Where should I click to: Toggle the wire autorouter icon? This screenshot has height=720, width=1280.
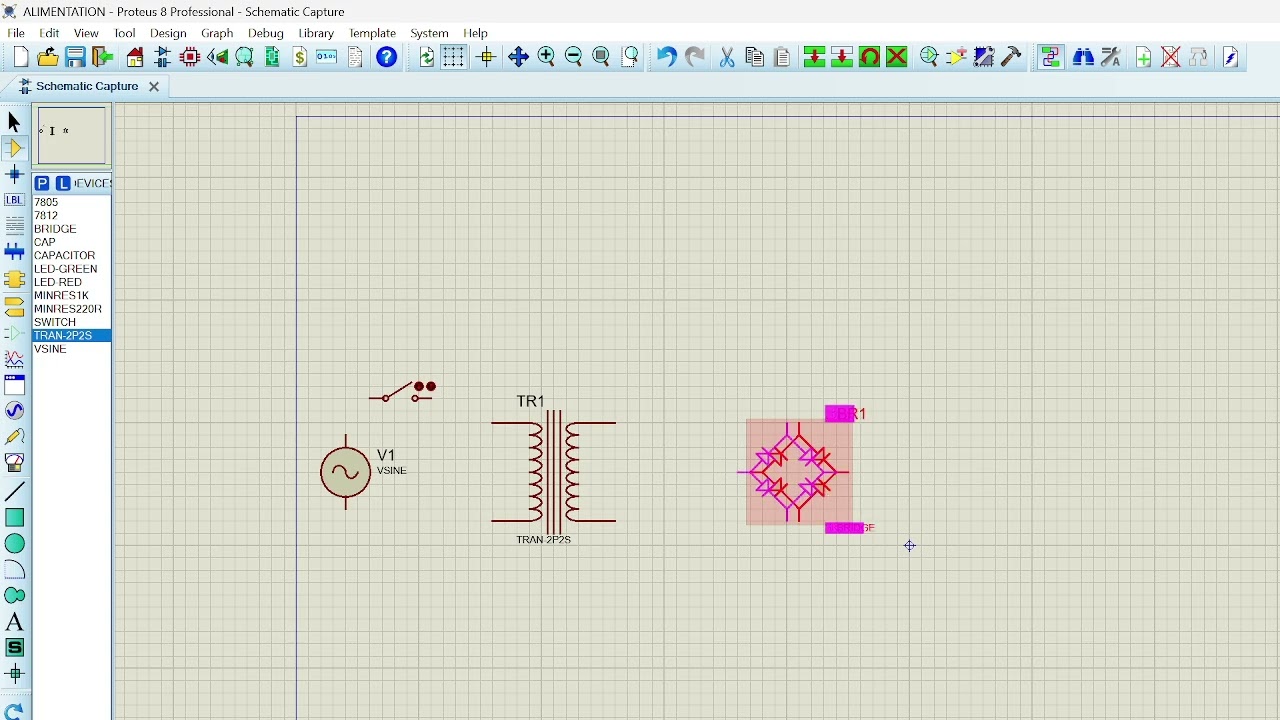click(x=1050, y=57)
